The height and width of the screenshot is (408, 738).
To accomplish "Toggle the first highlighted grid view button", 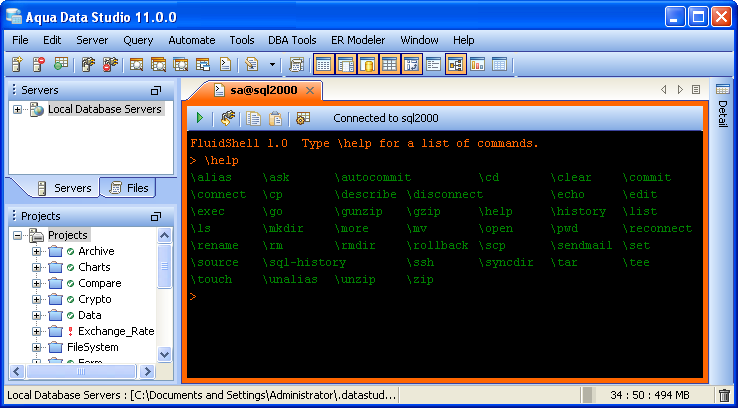I will [x=323, y=64].
